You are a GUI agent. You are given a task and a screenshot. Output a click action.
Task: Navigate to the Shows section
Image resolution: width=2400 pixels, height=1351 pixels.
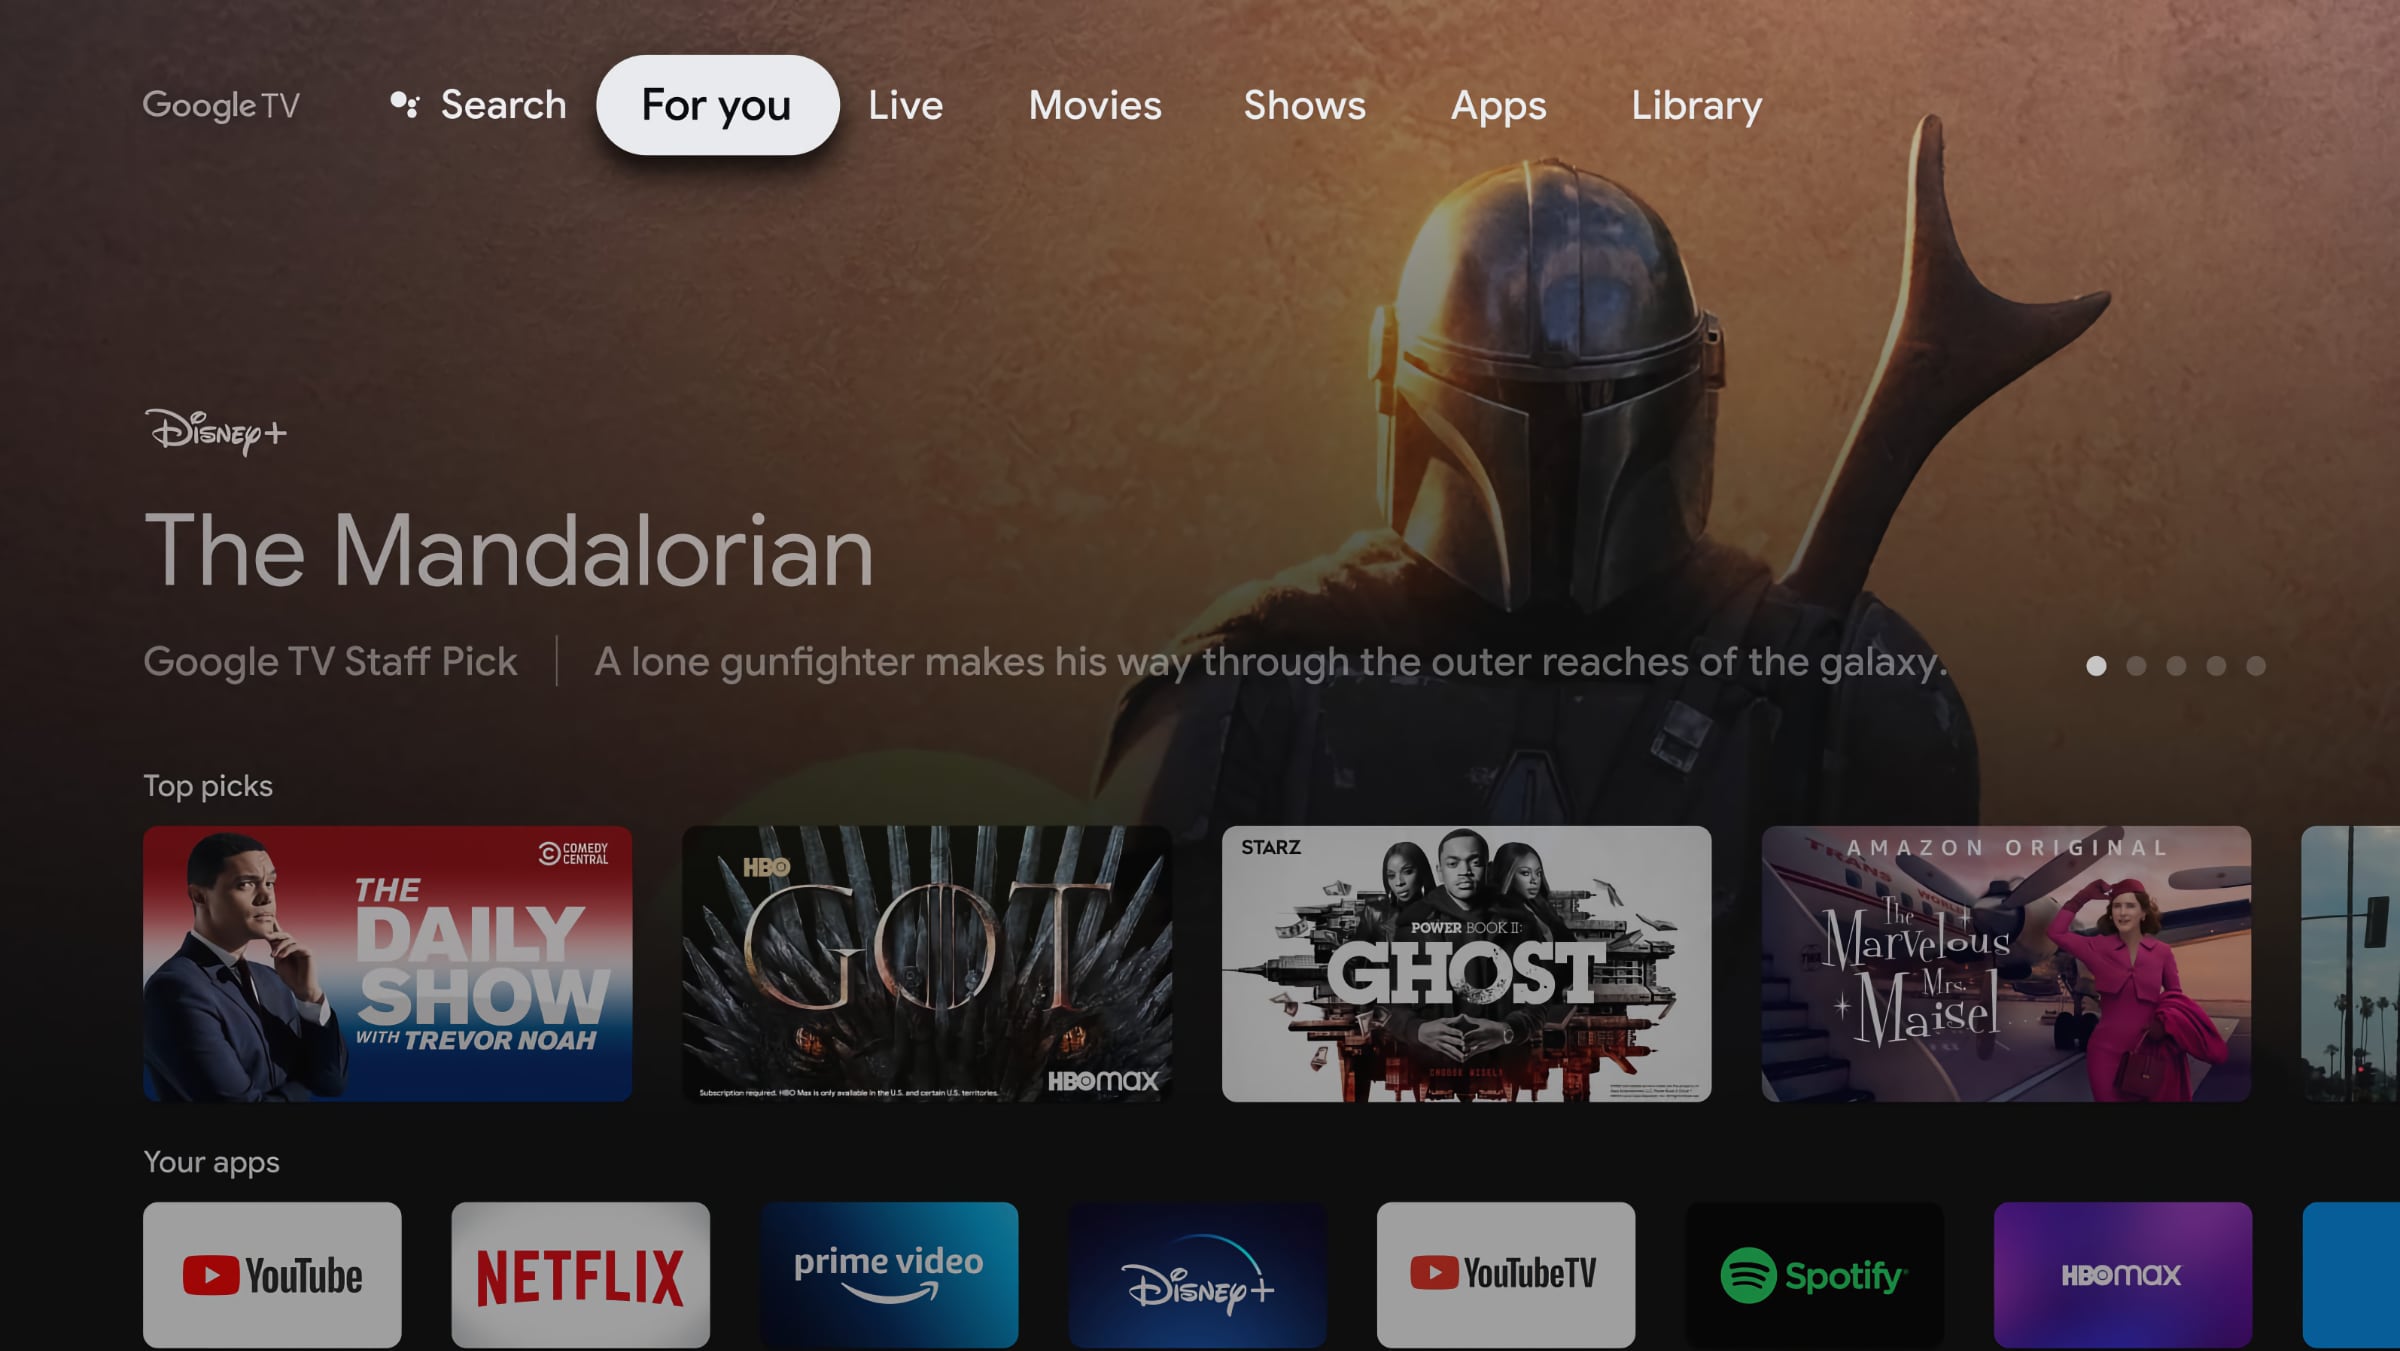tap(1304, 104)
